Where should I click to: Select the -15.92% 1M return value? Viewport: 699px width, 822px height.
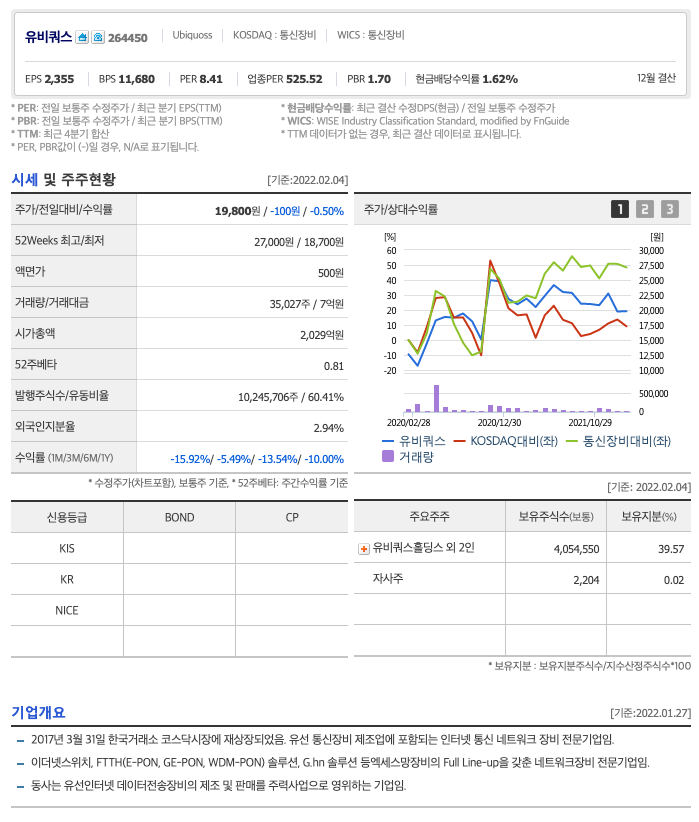pyautogui.click(x=190, y=459)
